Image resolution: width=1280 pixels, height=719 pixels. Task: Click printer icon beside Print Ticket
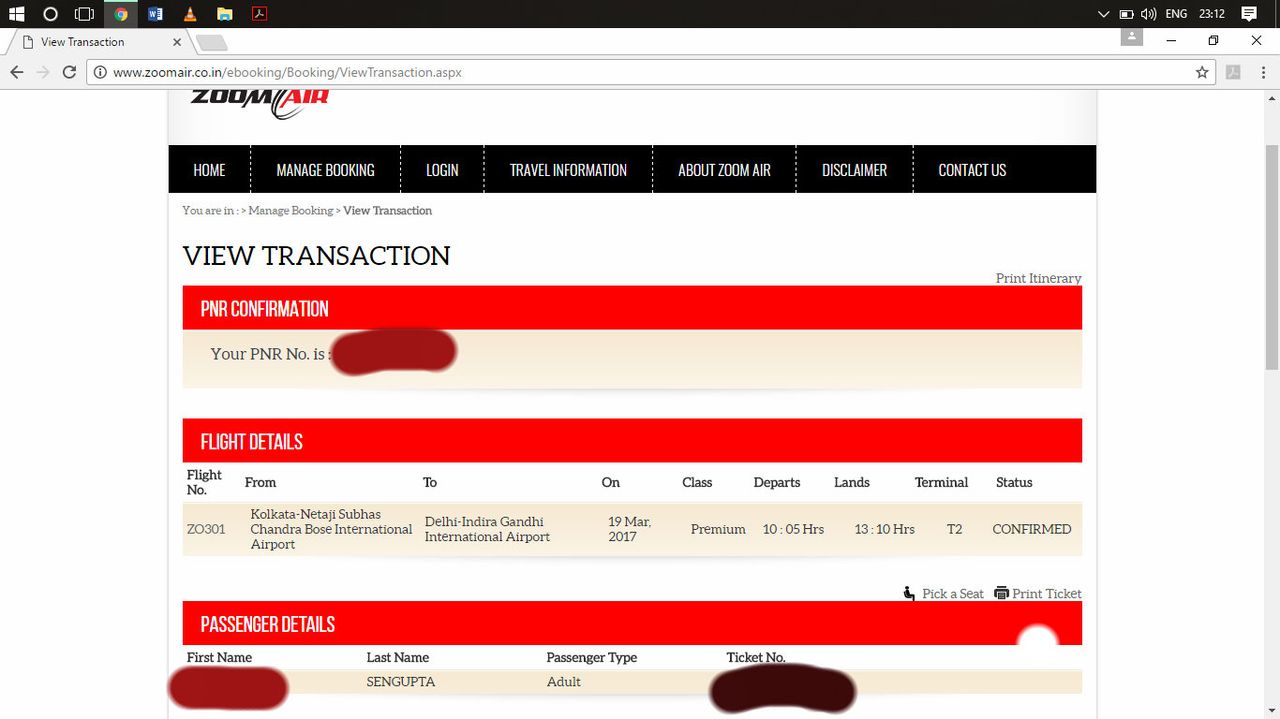coord(1001,594)
